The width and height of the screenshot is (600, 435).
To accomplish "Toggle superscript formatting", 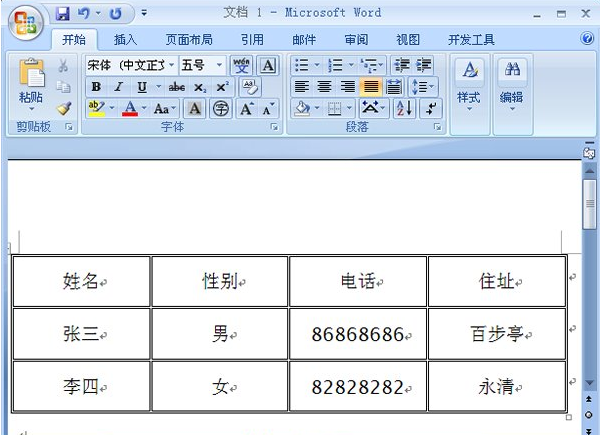I will [222, 87].
